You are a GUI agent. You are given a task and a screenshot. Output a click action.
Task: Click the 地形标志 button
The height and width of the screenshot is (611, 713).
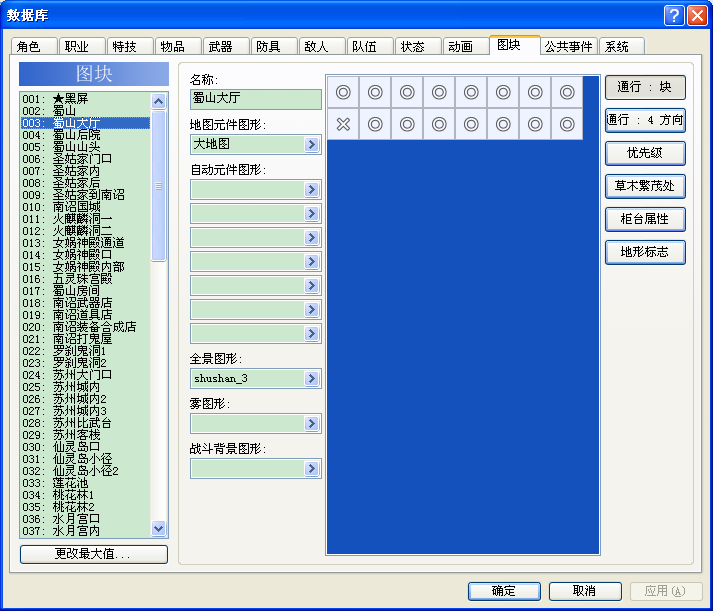coord(645,252)
